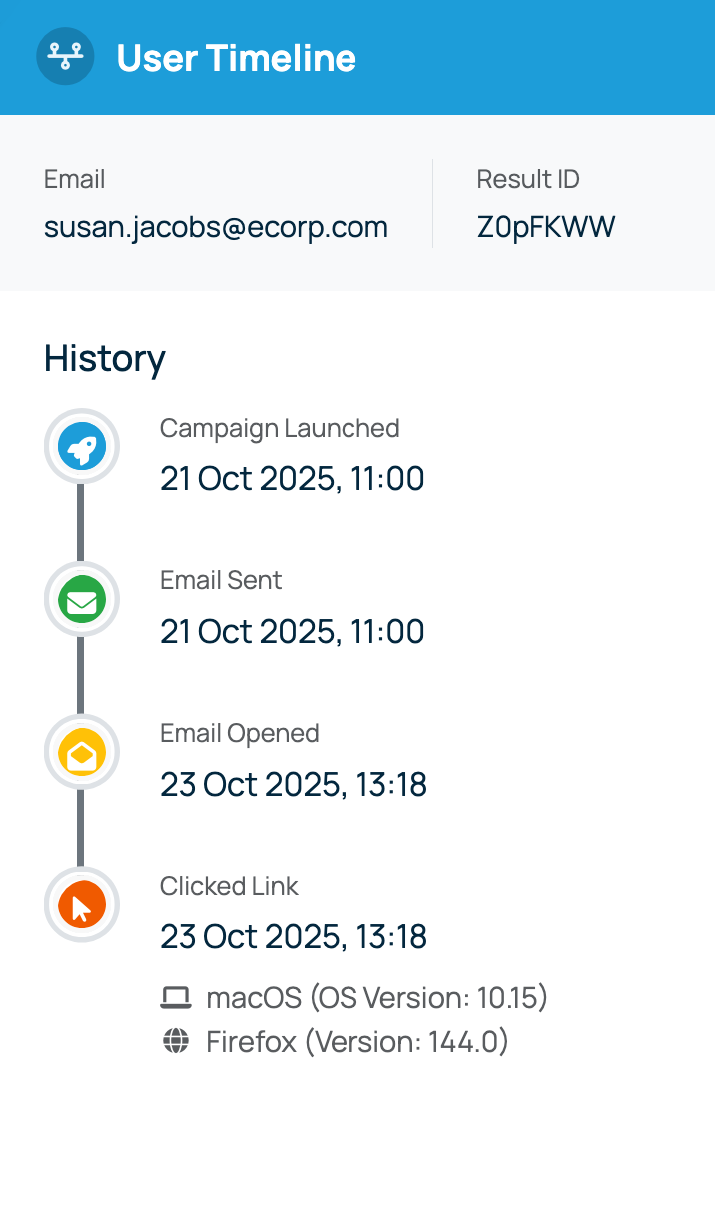The height and width of the screenshot is (1224, 715).
Task: Click the History section heading
Action: point(105,358)
